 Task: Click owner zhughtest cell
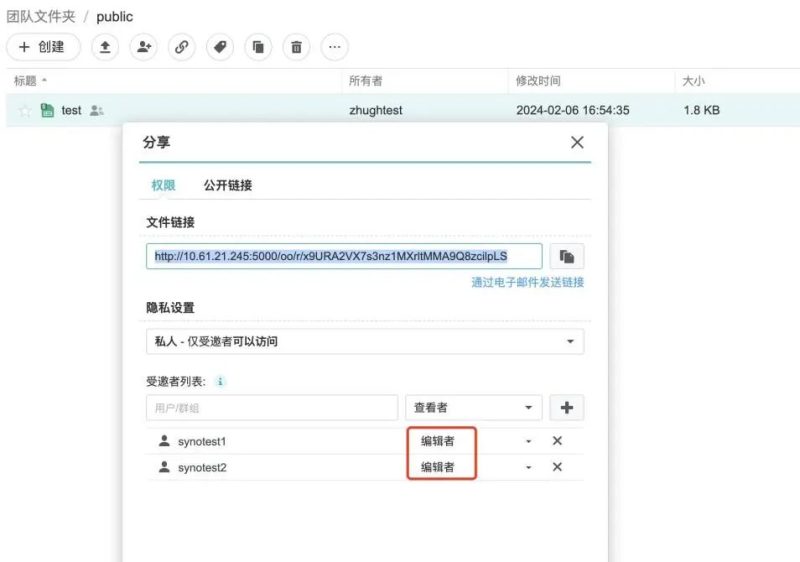click(376, 110)
